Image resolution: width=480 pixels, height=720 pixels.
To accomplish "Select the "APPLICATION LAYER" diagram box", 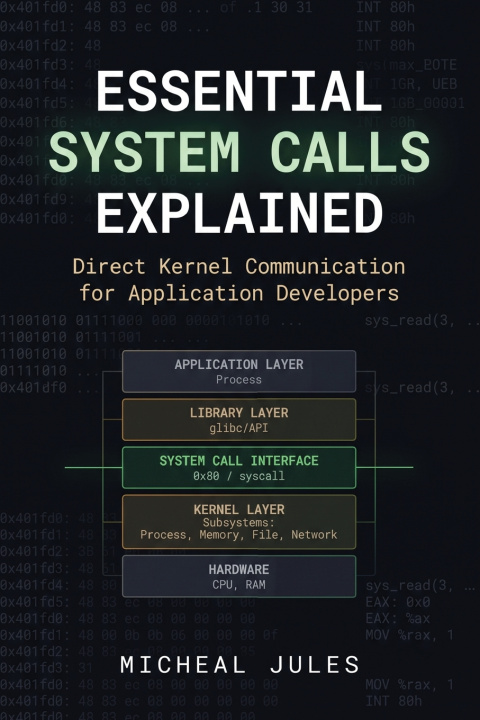I will coord(239,371).
